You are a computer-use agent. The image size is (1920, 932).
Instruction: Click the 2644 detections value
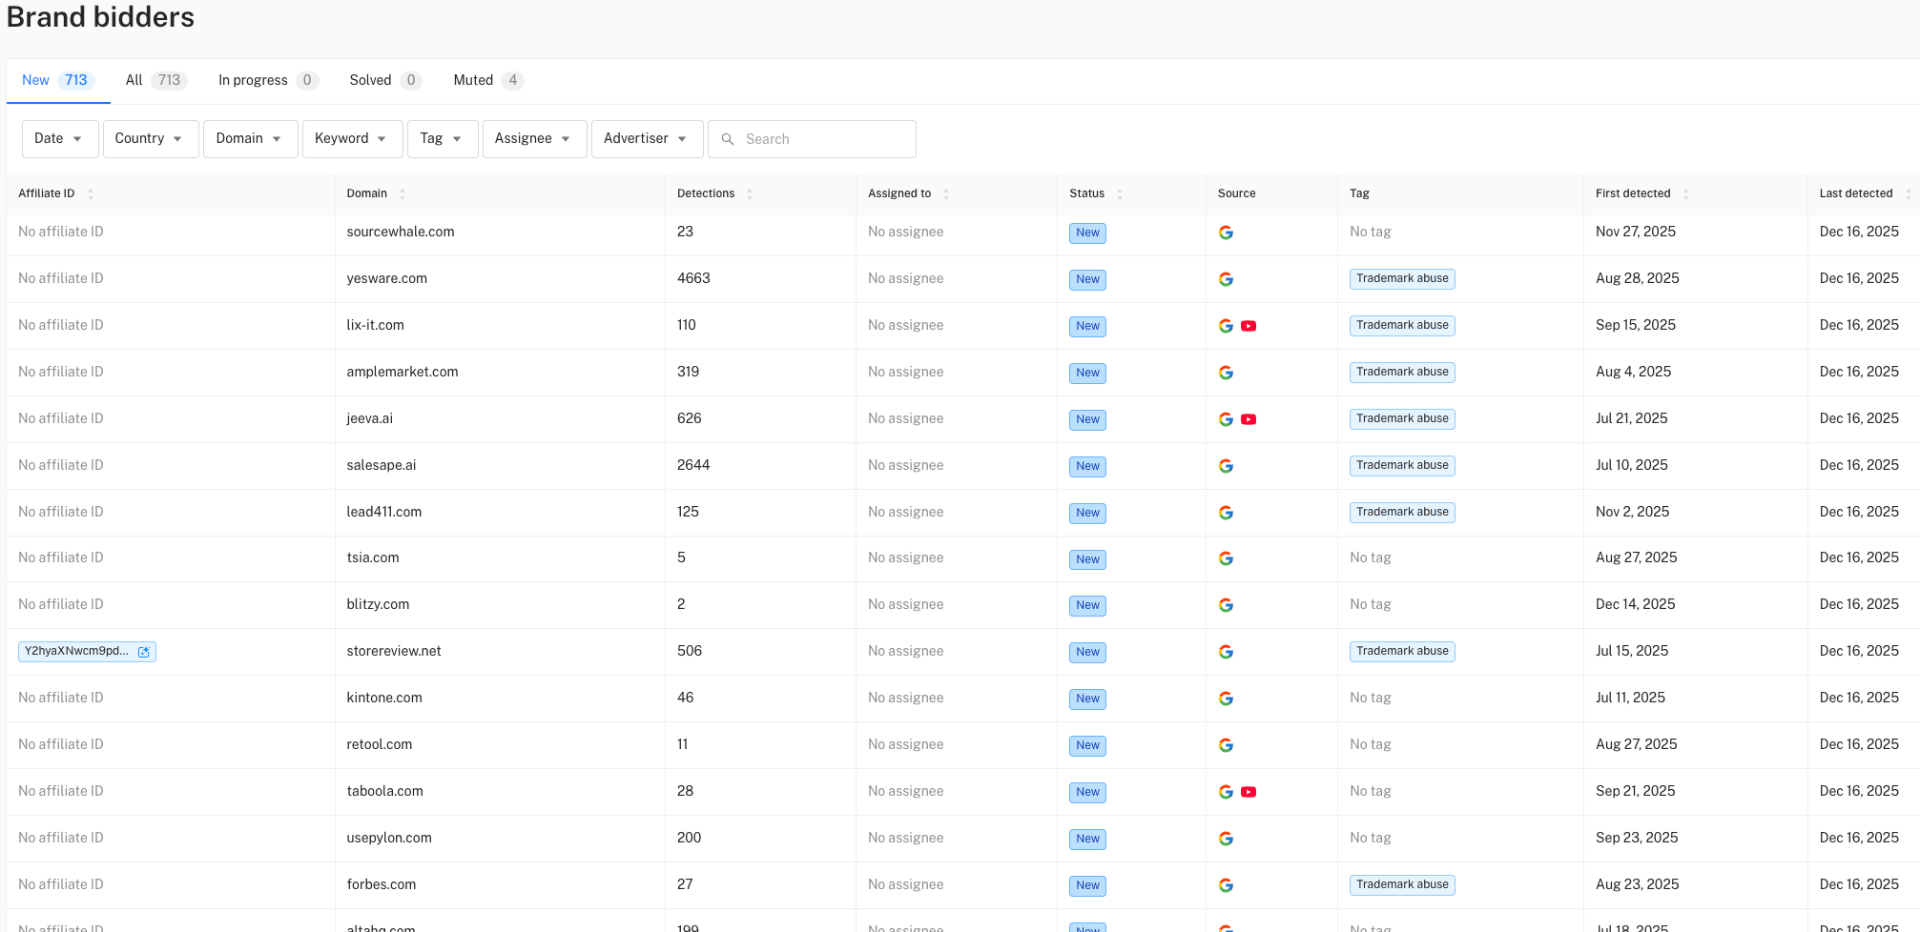click(x=694, y=465)
